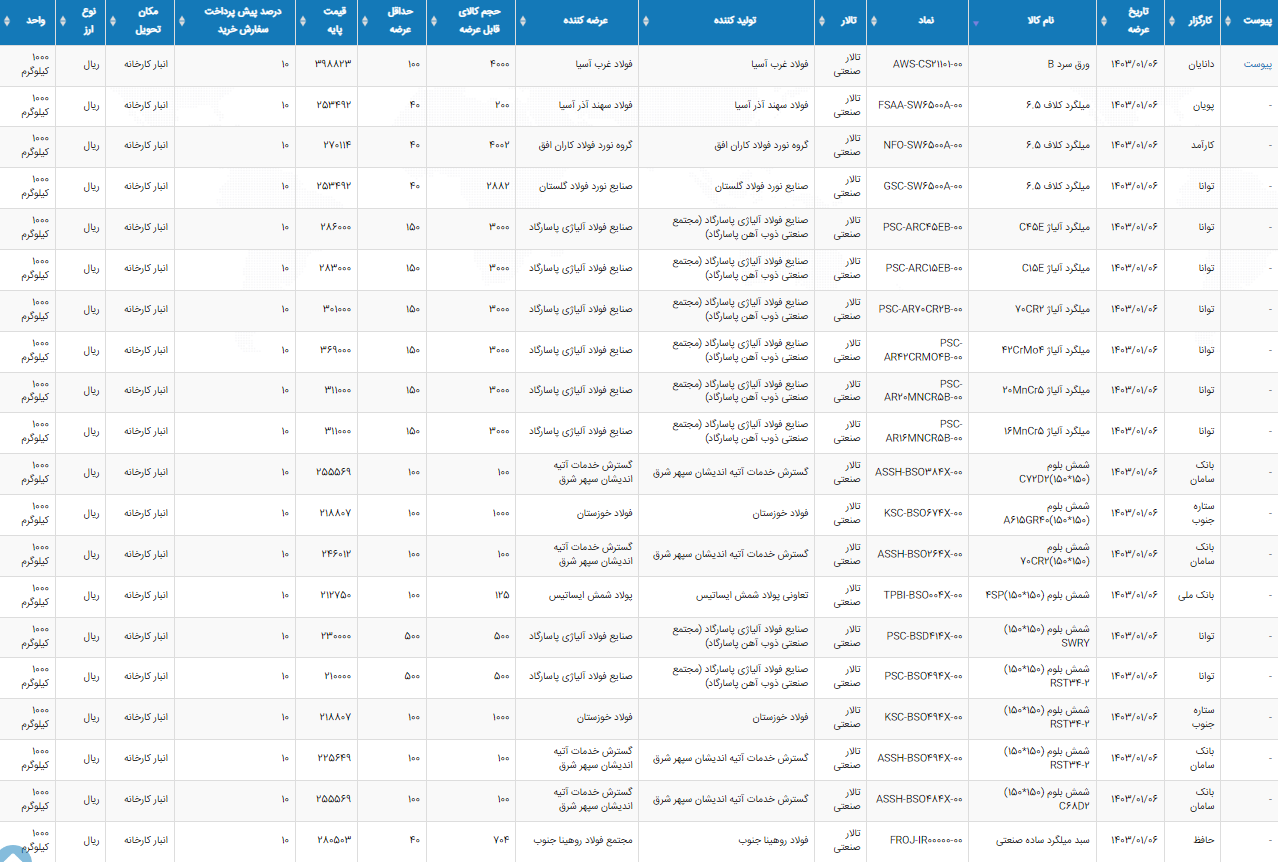1278x862 pixels.
Task: Click the broker name کارآمد
Action: pos(1201,146)
